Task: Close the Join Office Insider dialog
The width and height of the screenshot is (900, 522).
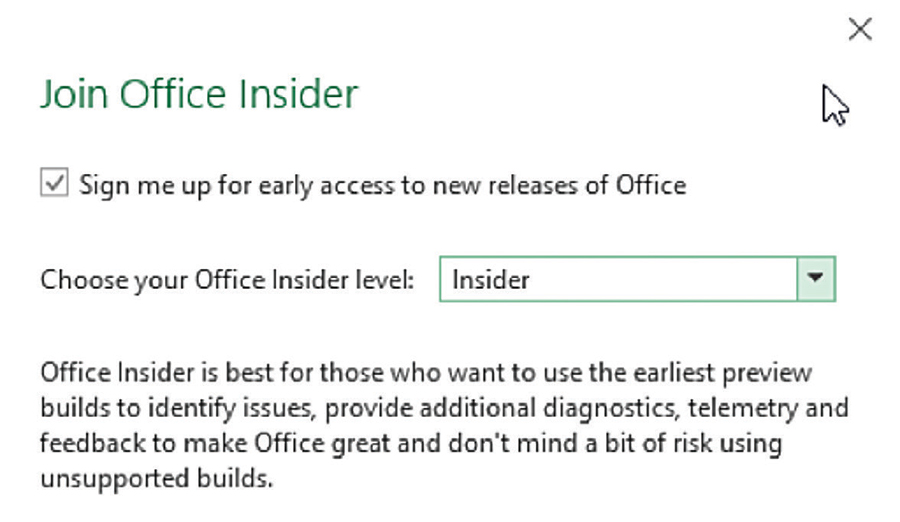Action: pos(860,30)
